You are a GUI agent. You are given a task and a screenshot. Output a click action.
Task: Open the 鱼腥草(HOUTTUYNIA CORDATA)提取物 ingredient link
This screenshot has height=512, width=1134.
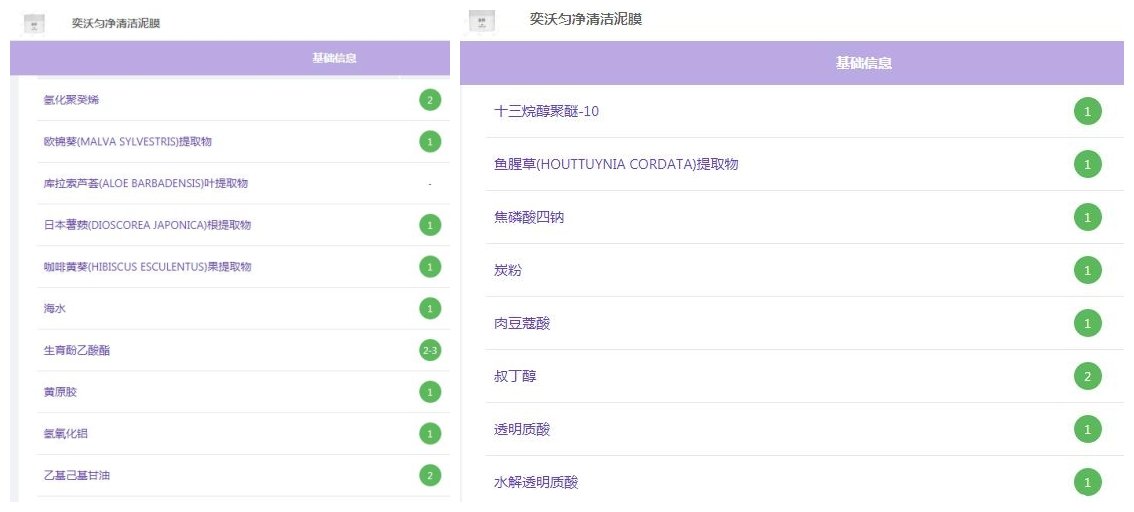616,164
